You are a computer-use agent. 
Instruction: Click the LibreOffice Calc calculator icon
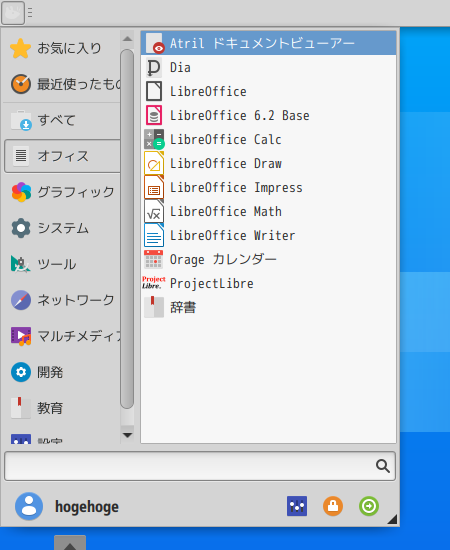click(154, 139)
